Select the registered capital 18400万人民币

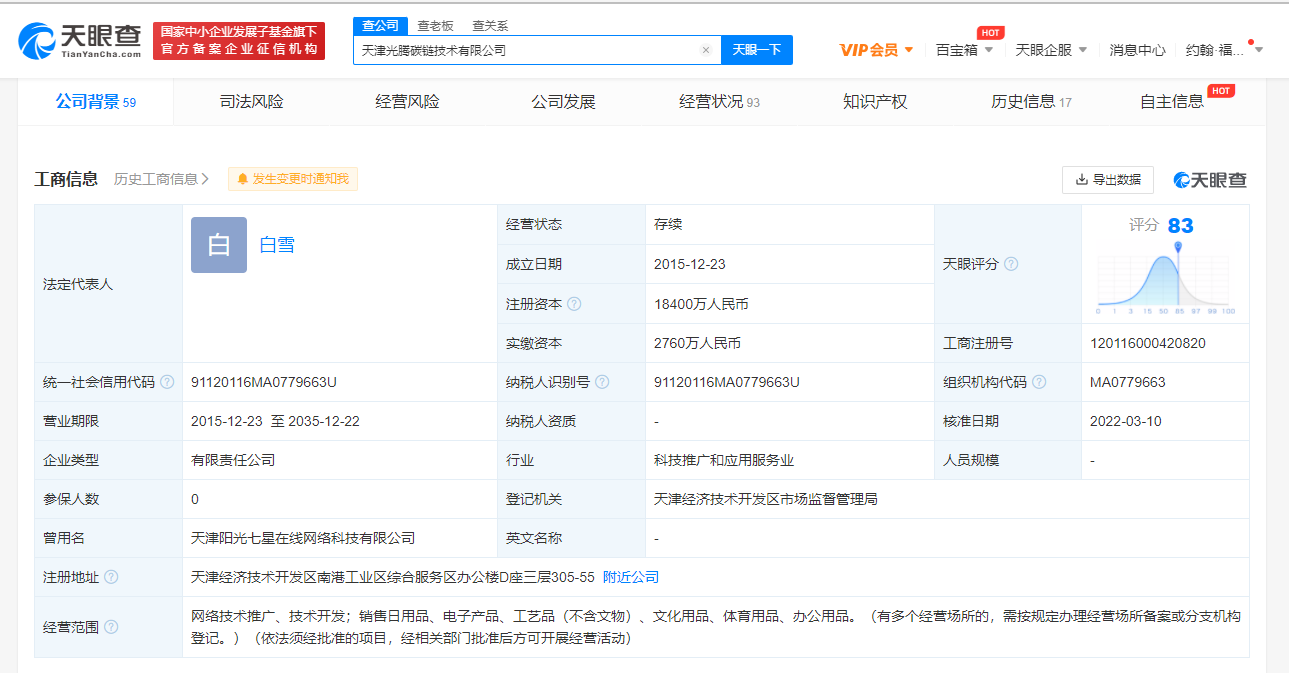[701, 304]
